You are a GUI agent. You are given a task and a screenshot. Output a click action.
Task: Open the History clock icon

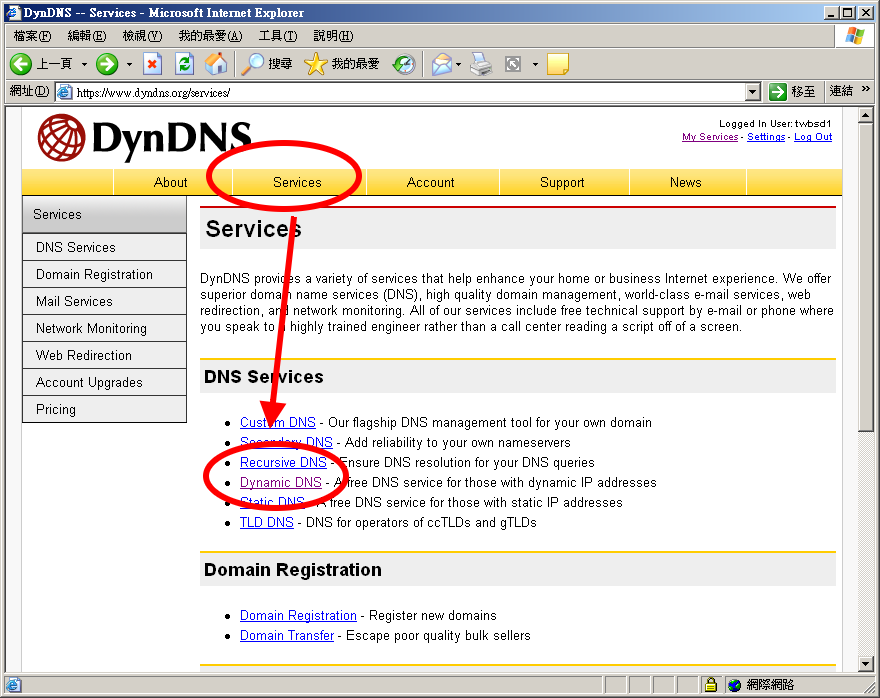pos(404,64)
